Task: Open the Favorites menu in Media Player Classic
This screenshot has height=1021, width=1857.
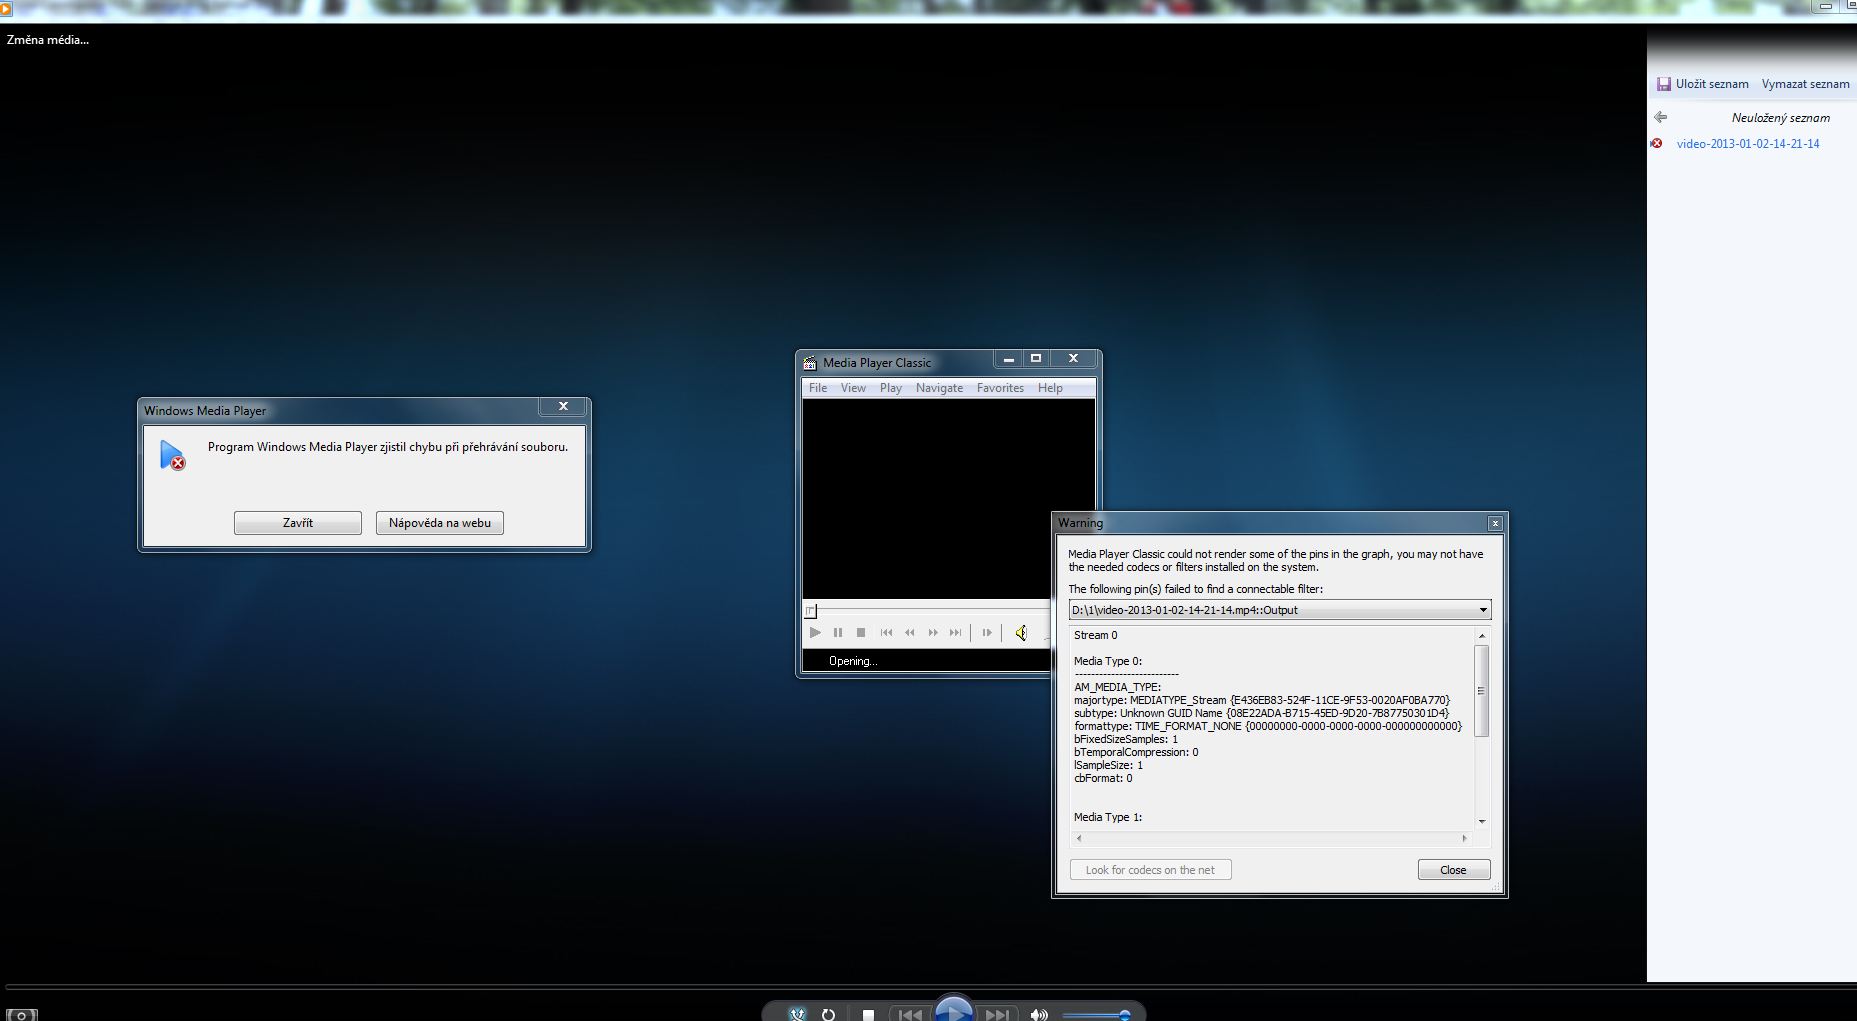Action: coord(1000,388)
